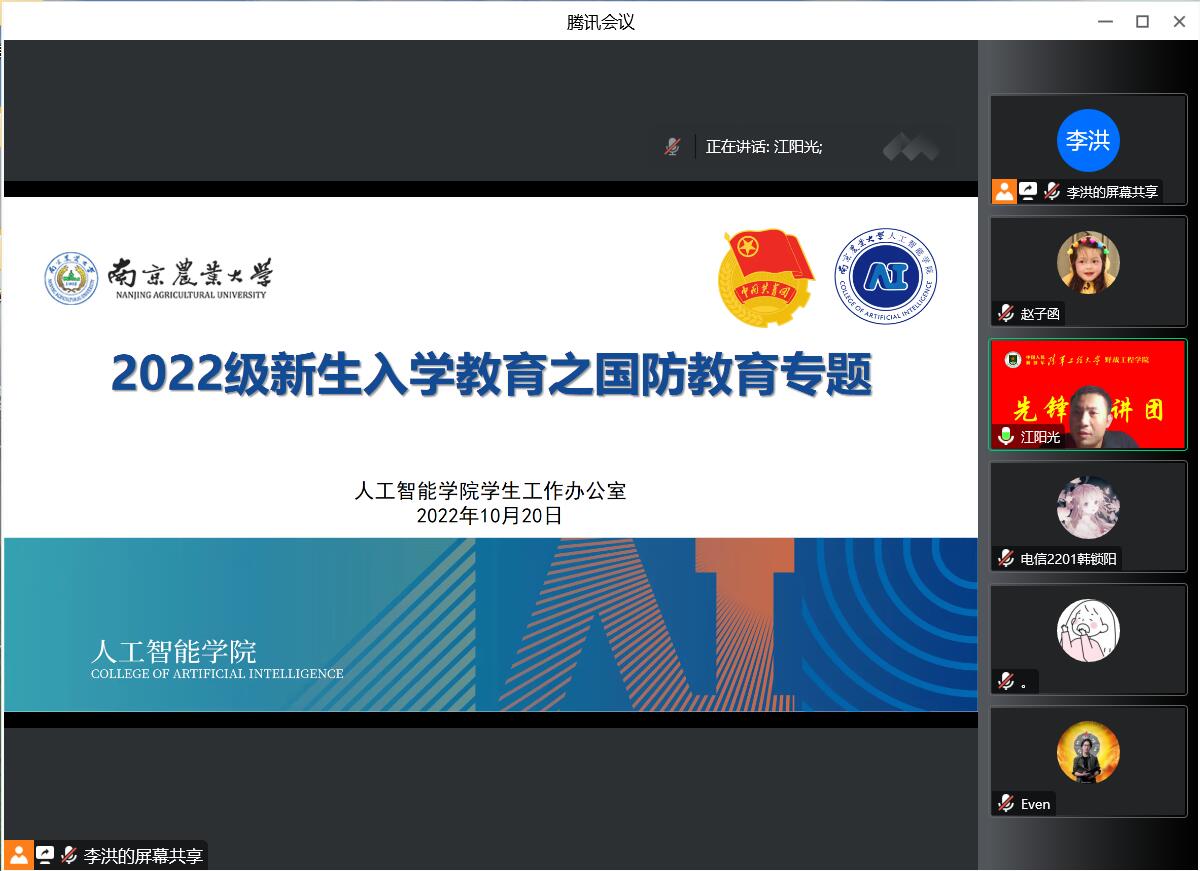The image size is (1200, 871).
Task: Click muted mic icon next to Even
Action: [1006, 804]
